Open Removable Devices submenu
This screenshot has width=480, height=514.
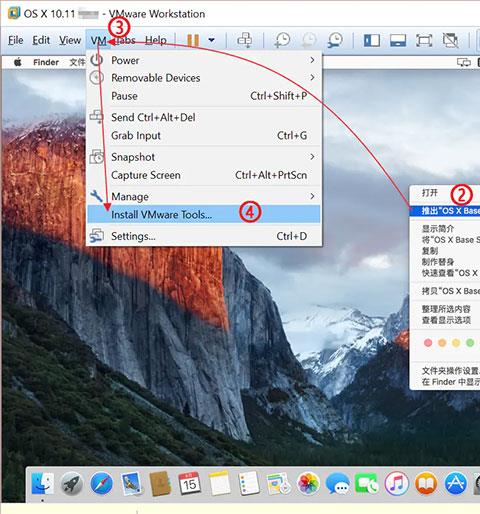[204, 78]
